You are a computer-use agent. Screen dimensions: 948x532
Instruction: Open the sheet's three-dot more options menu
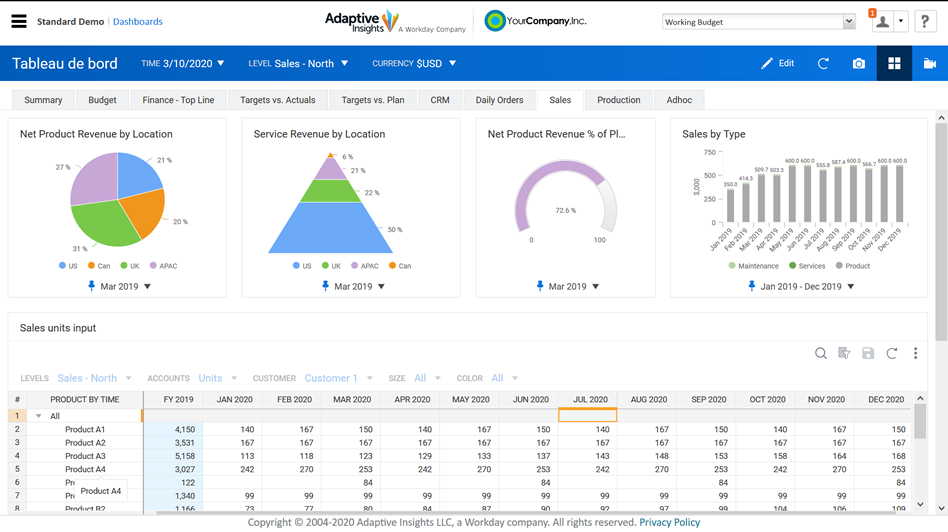coord(915,353)
